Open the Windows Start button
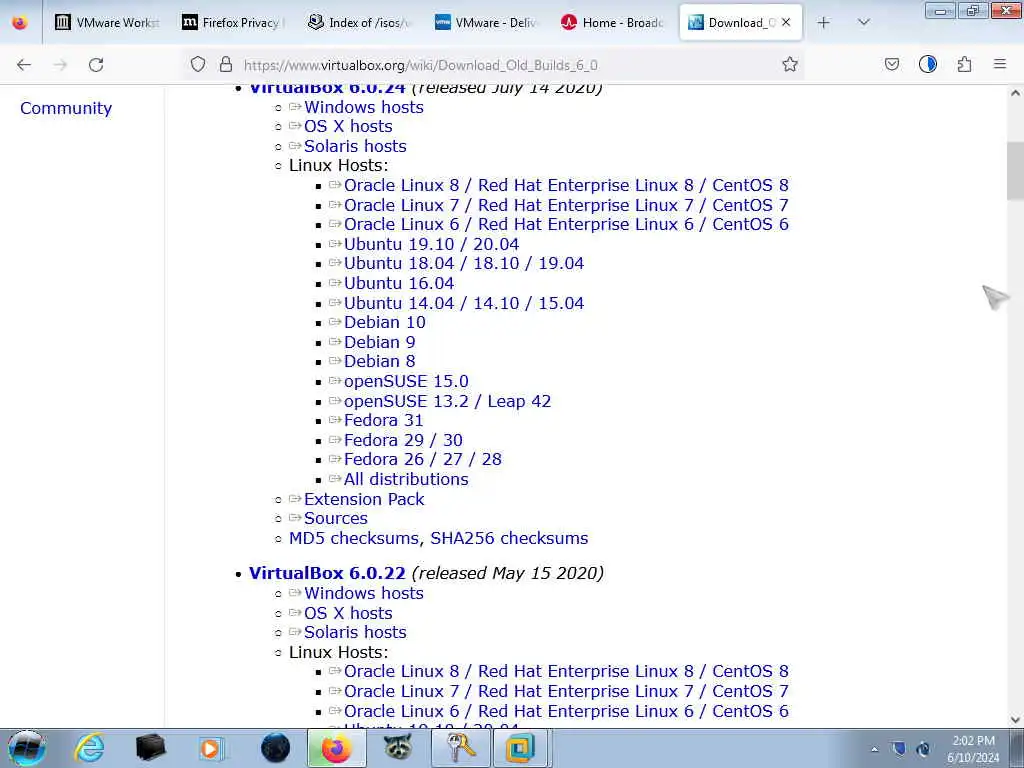The height and width of the screenshot is (768, 1024). pos(27,748)
